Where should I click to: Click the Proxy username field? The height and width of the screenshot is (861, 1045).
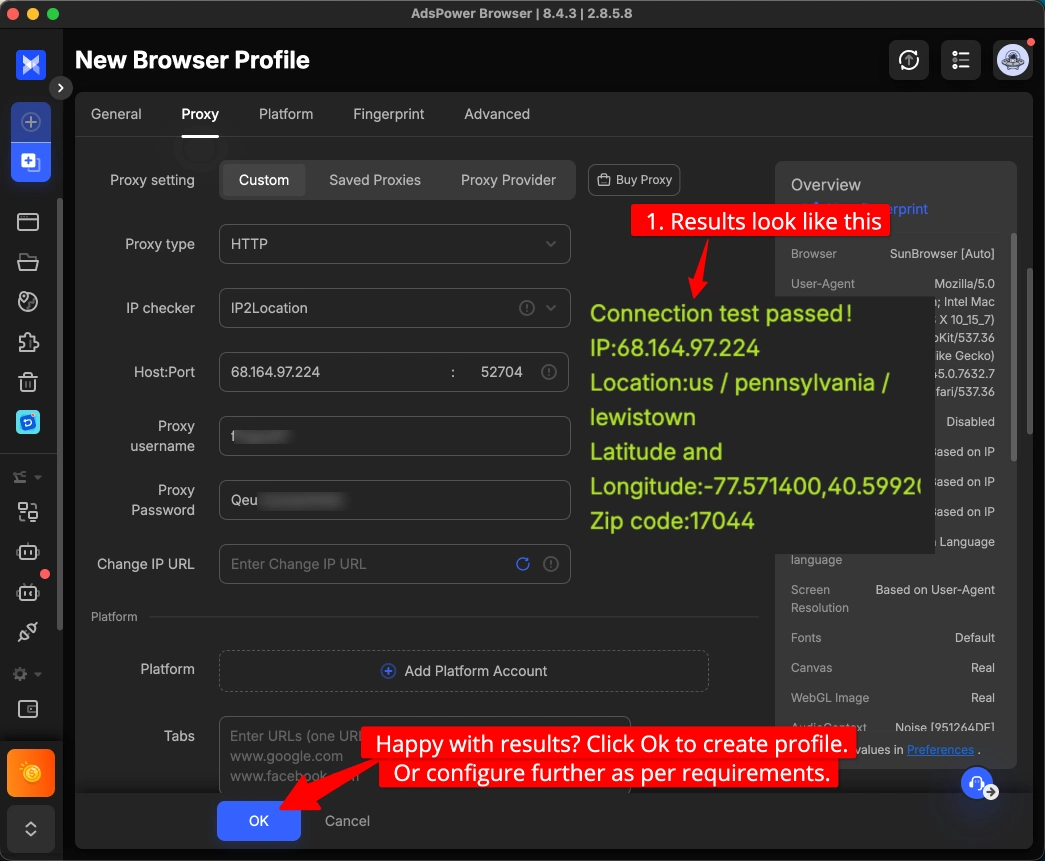(x=395, y=436)
